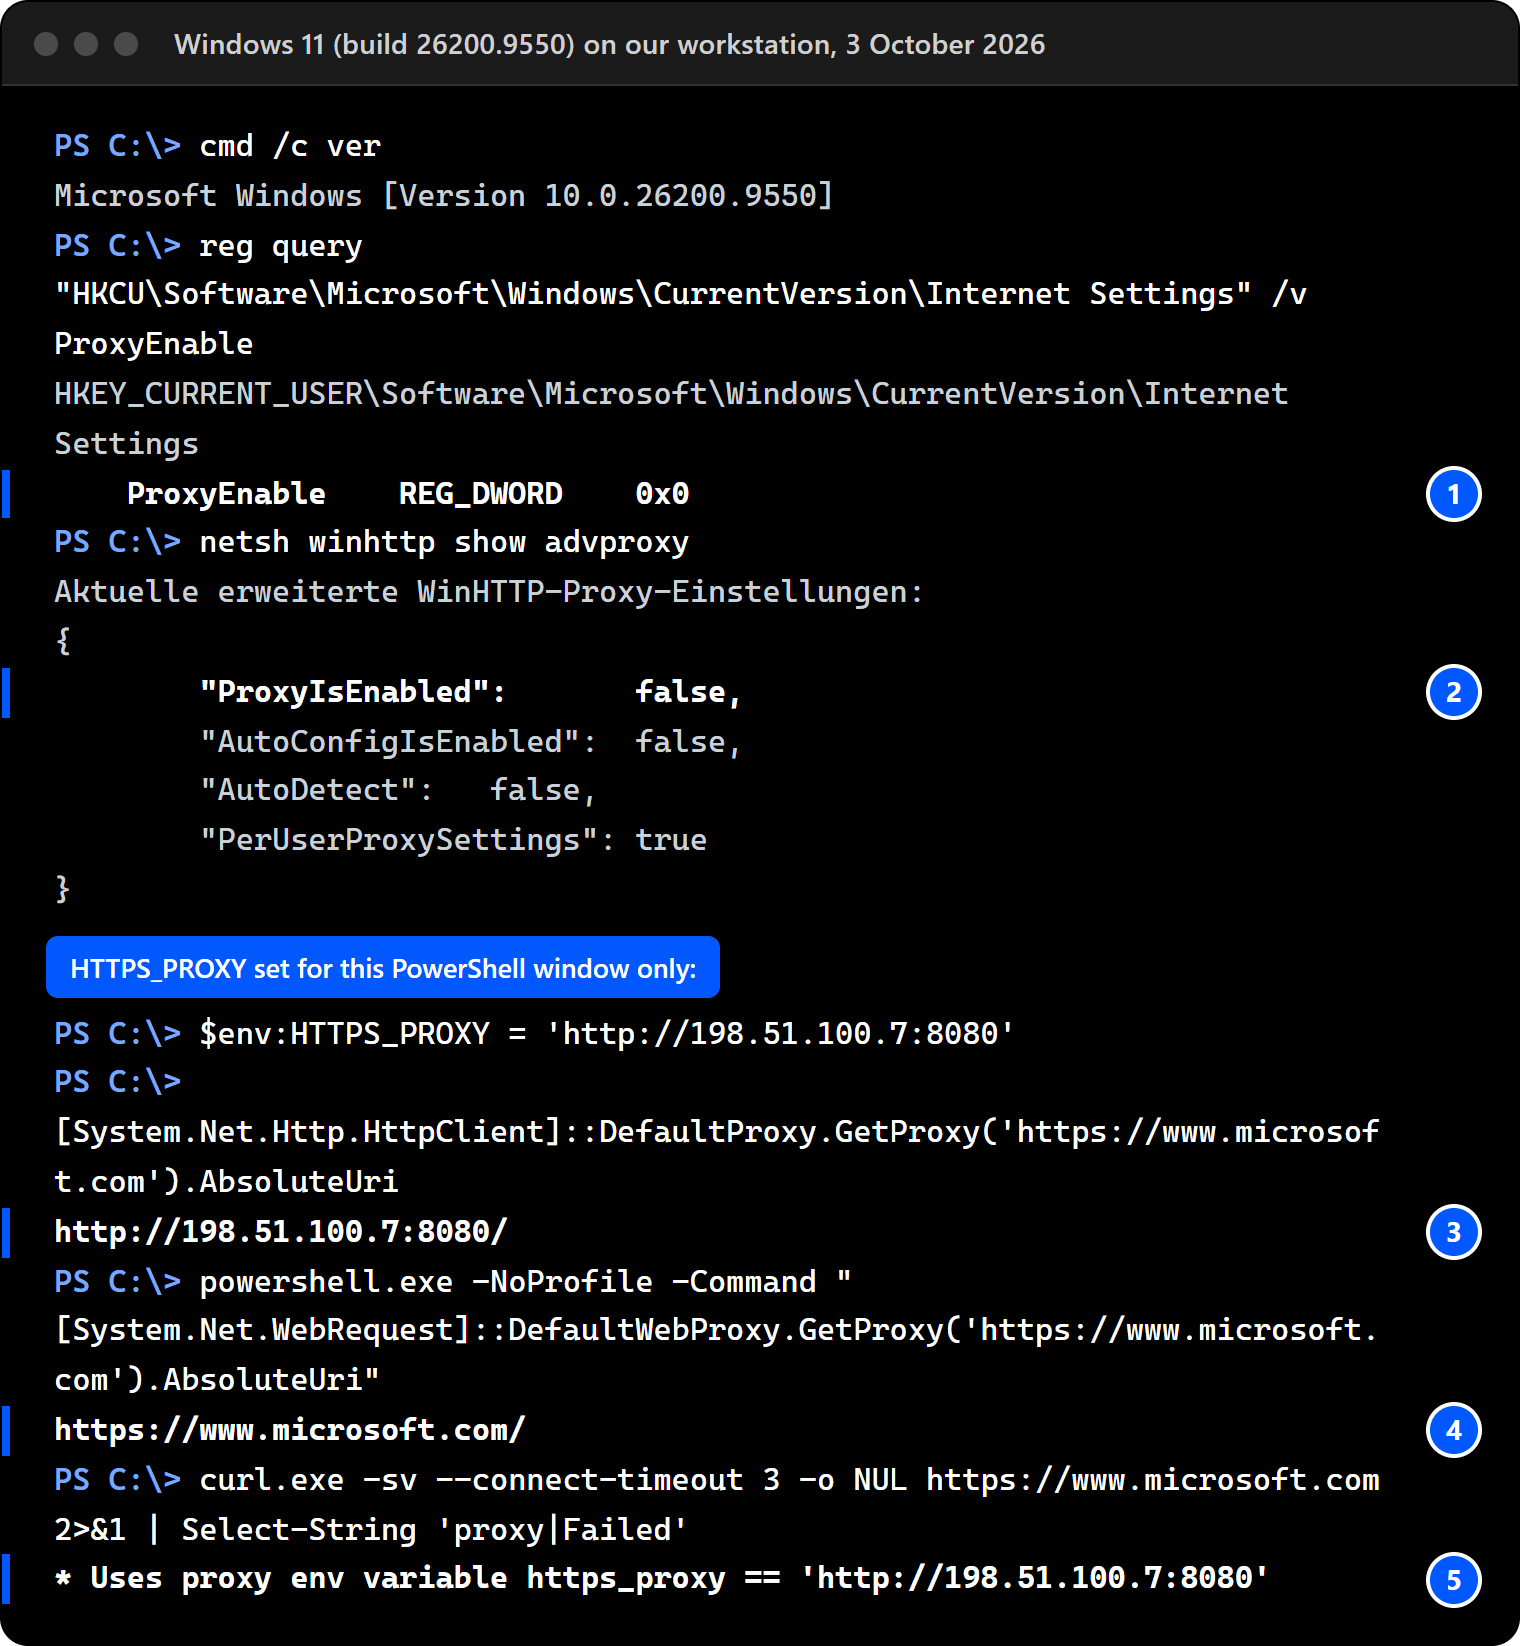The width and height of the screenshot is (1520, 1646).
Task: Click the '"ProxyIsEnabled": false,' line
Action: click(471, 692)
